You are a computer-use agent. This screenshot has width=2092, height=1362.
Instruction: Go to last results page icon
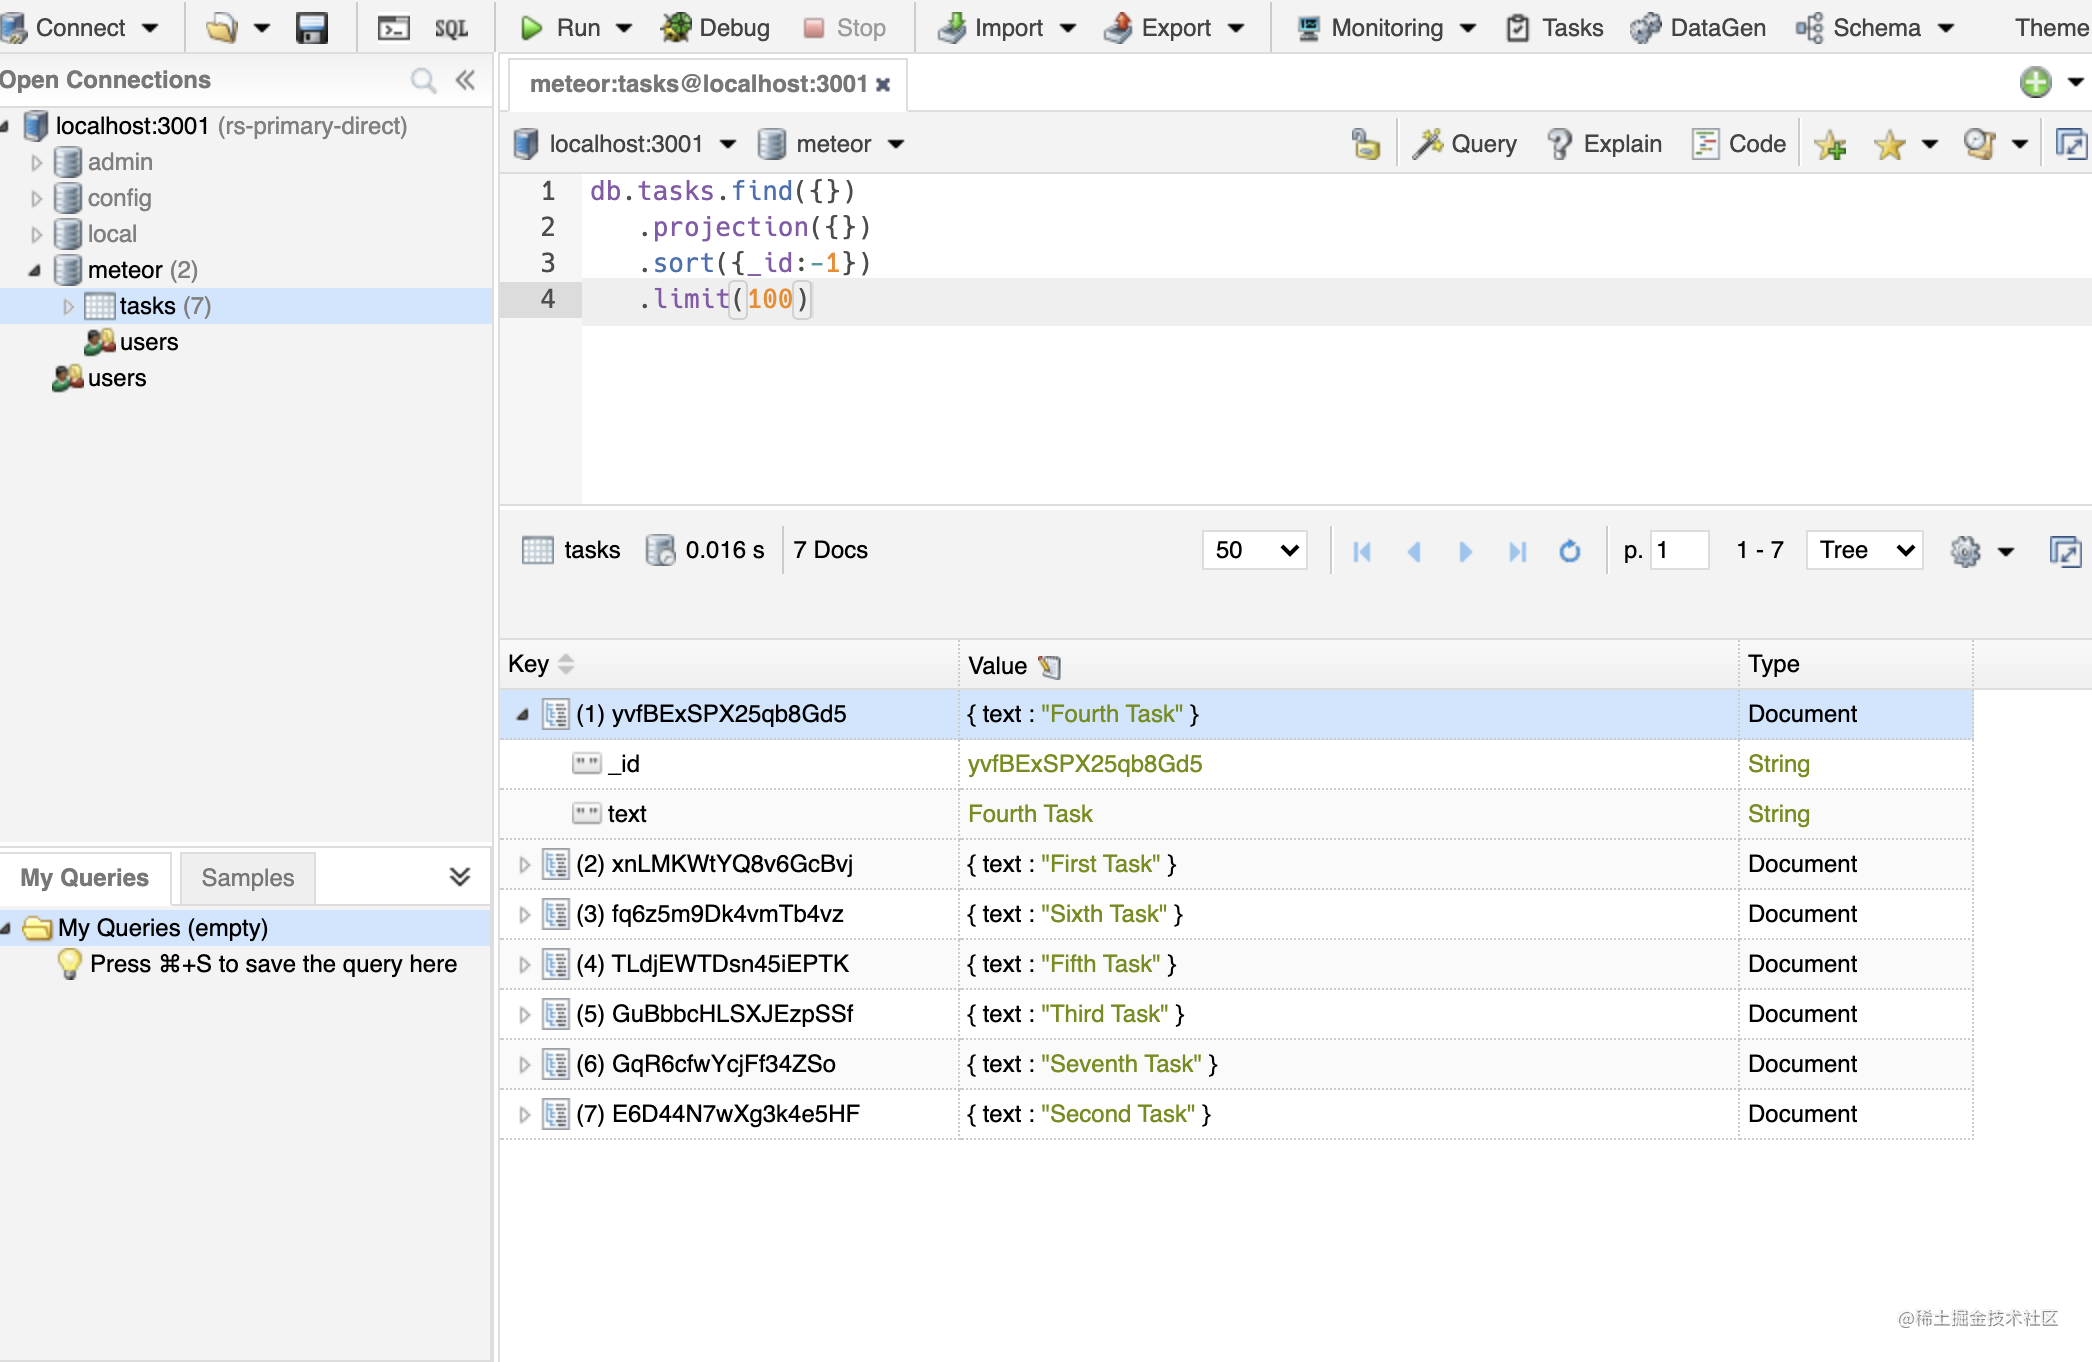pyautogui.click(x=1517, y=551)
